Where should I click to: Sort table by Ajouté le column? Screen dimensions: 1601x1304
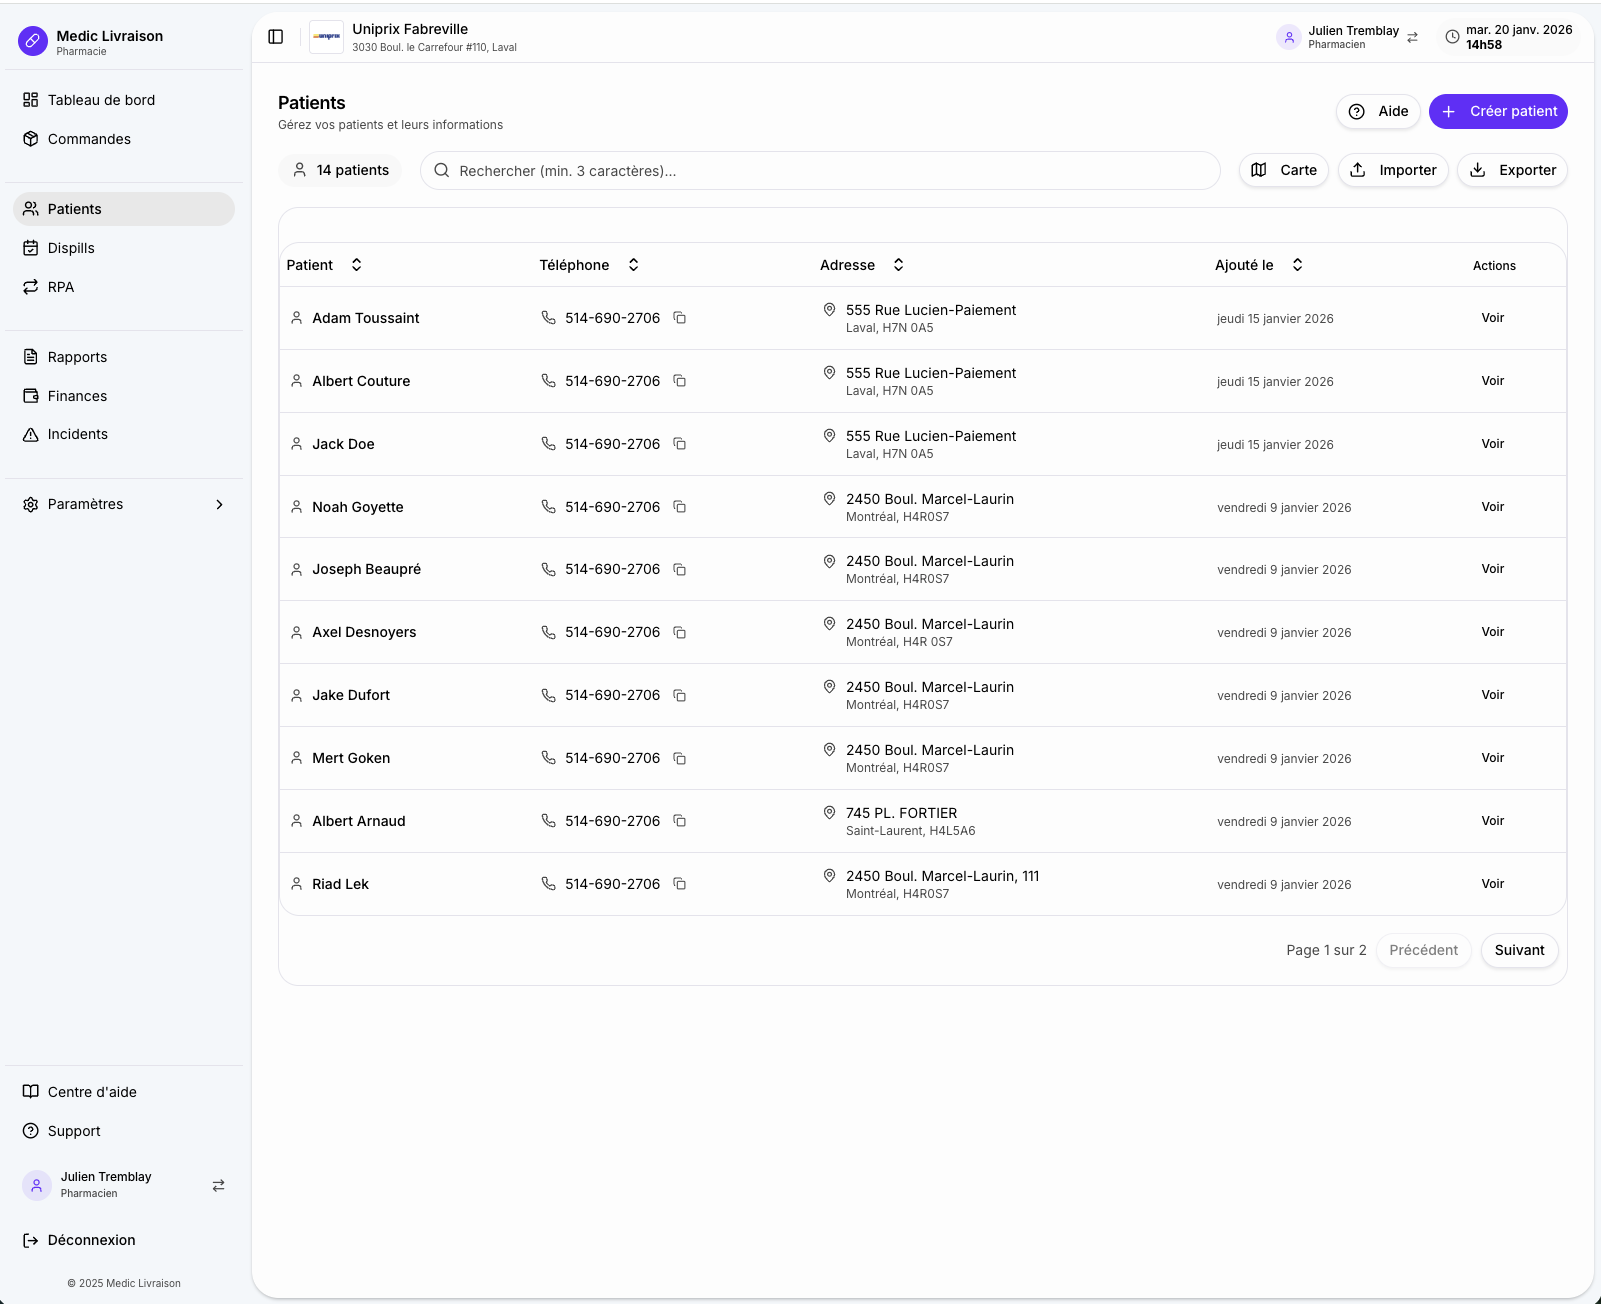[1297, 265]
